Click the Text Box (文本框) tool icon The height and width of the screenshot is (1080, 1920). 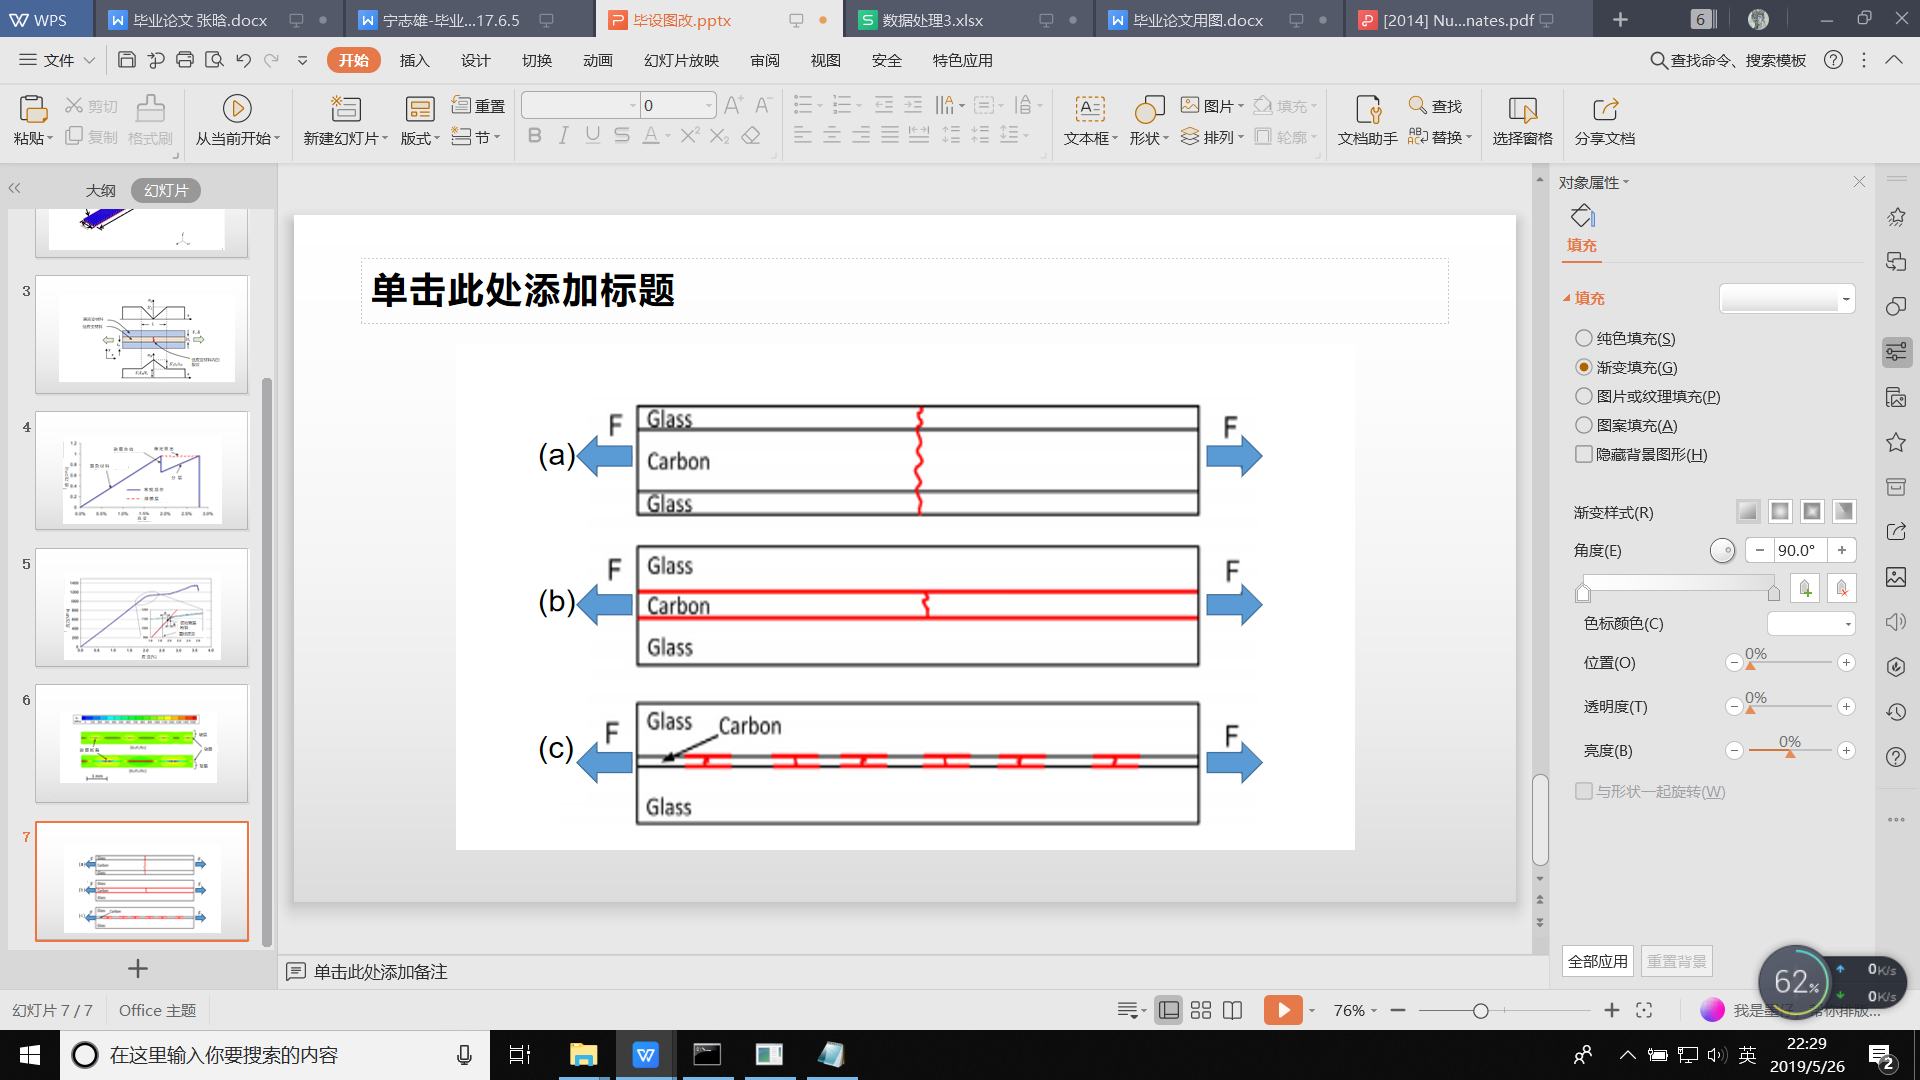[x=1089, y=109]
